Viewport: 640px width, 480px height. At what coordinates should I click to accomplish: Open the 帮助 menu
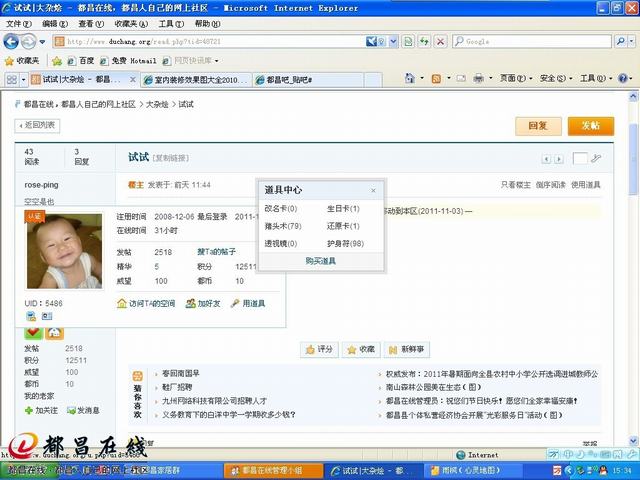click(207, 24)
